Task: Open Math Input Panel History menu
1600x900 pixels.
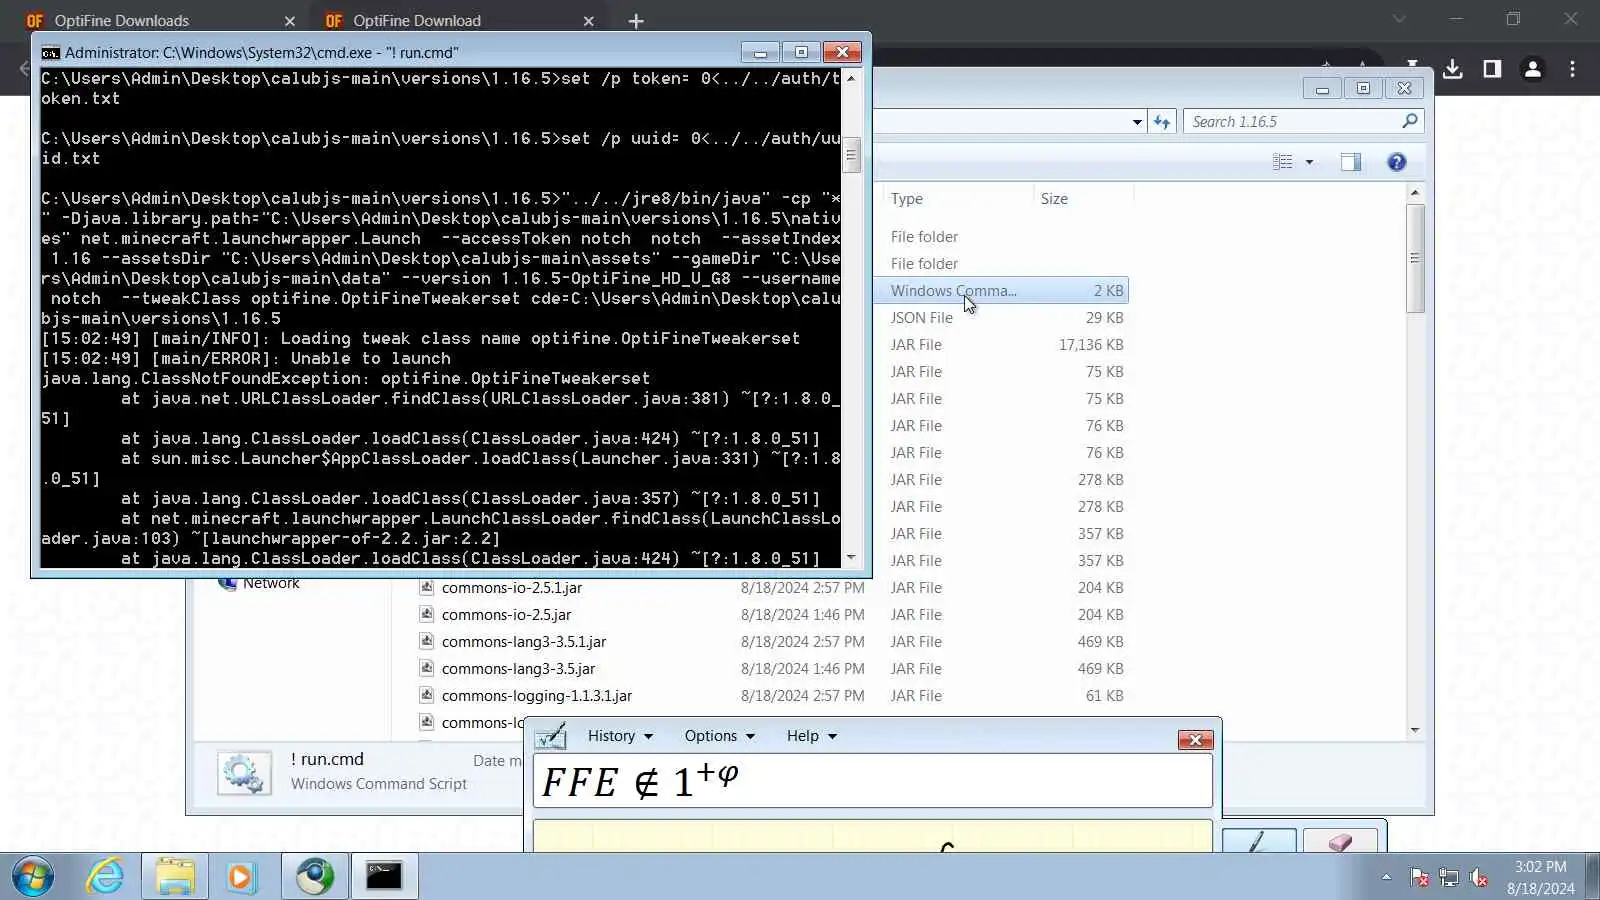Action: [x=620, y=736]
